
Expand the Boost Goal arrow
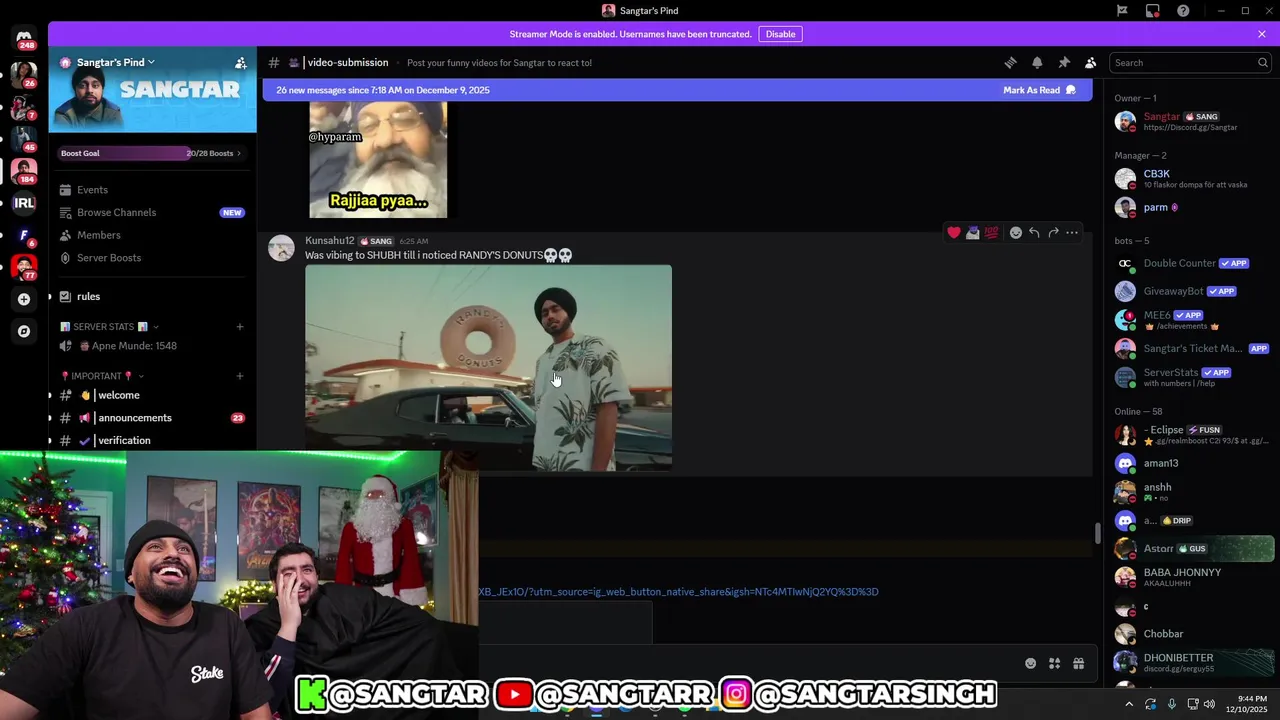(x=238, y=153)
